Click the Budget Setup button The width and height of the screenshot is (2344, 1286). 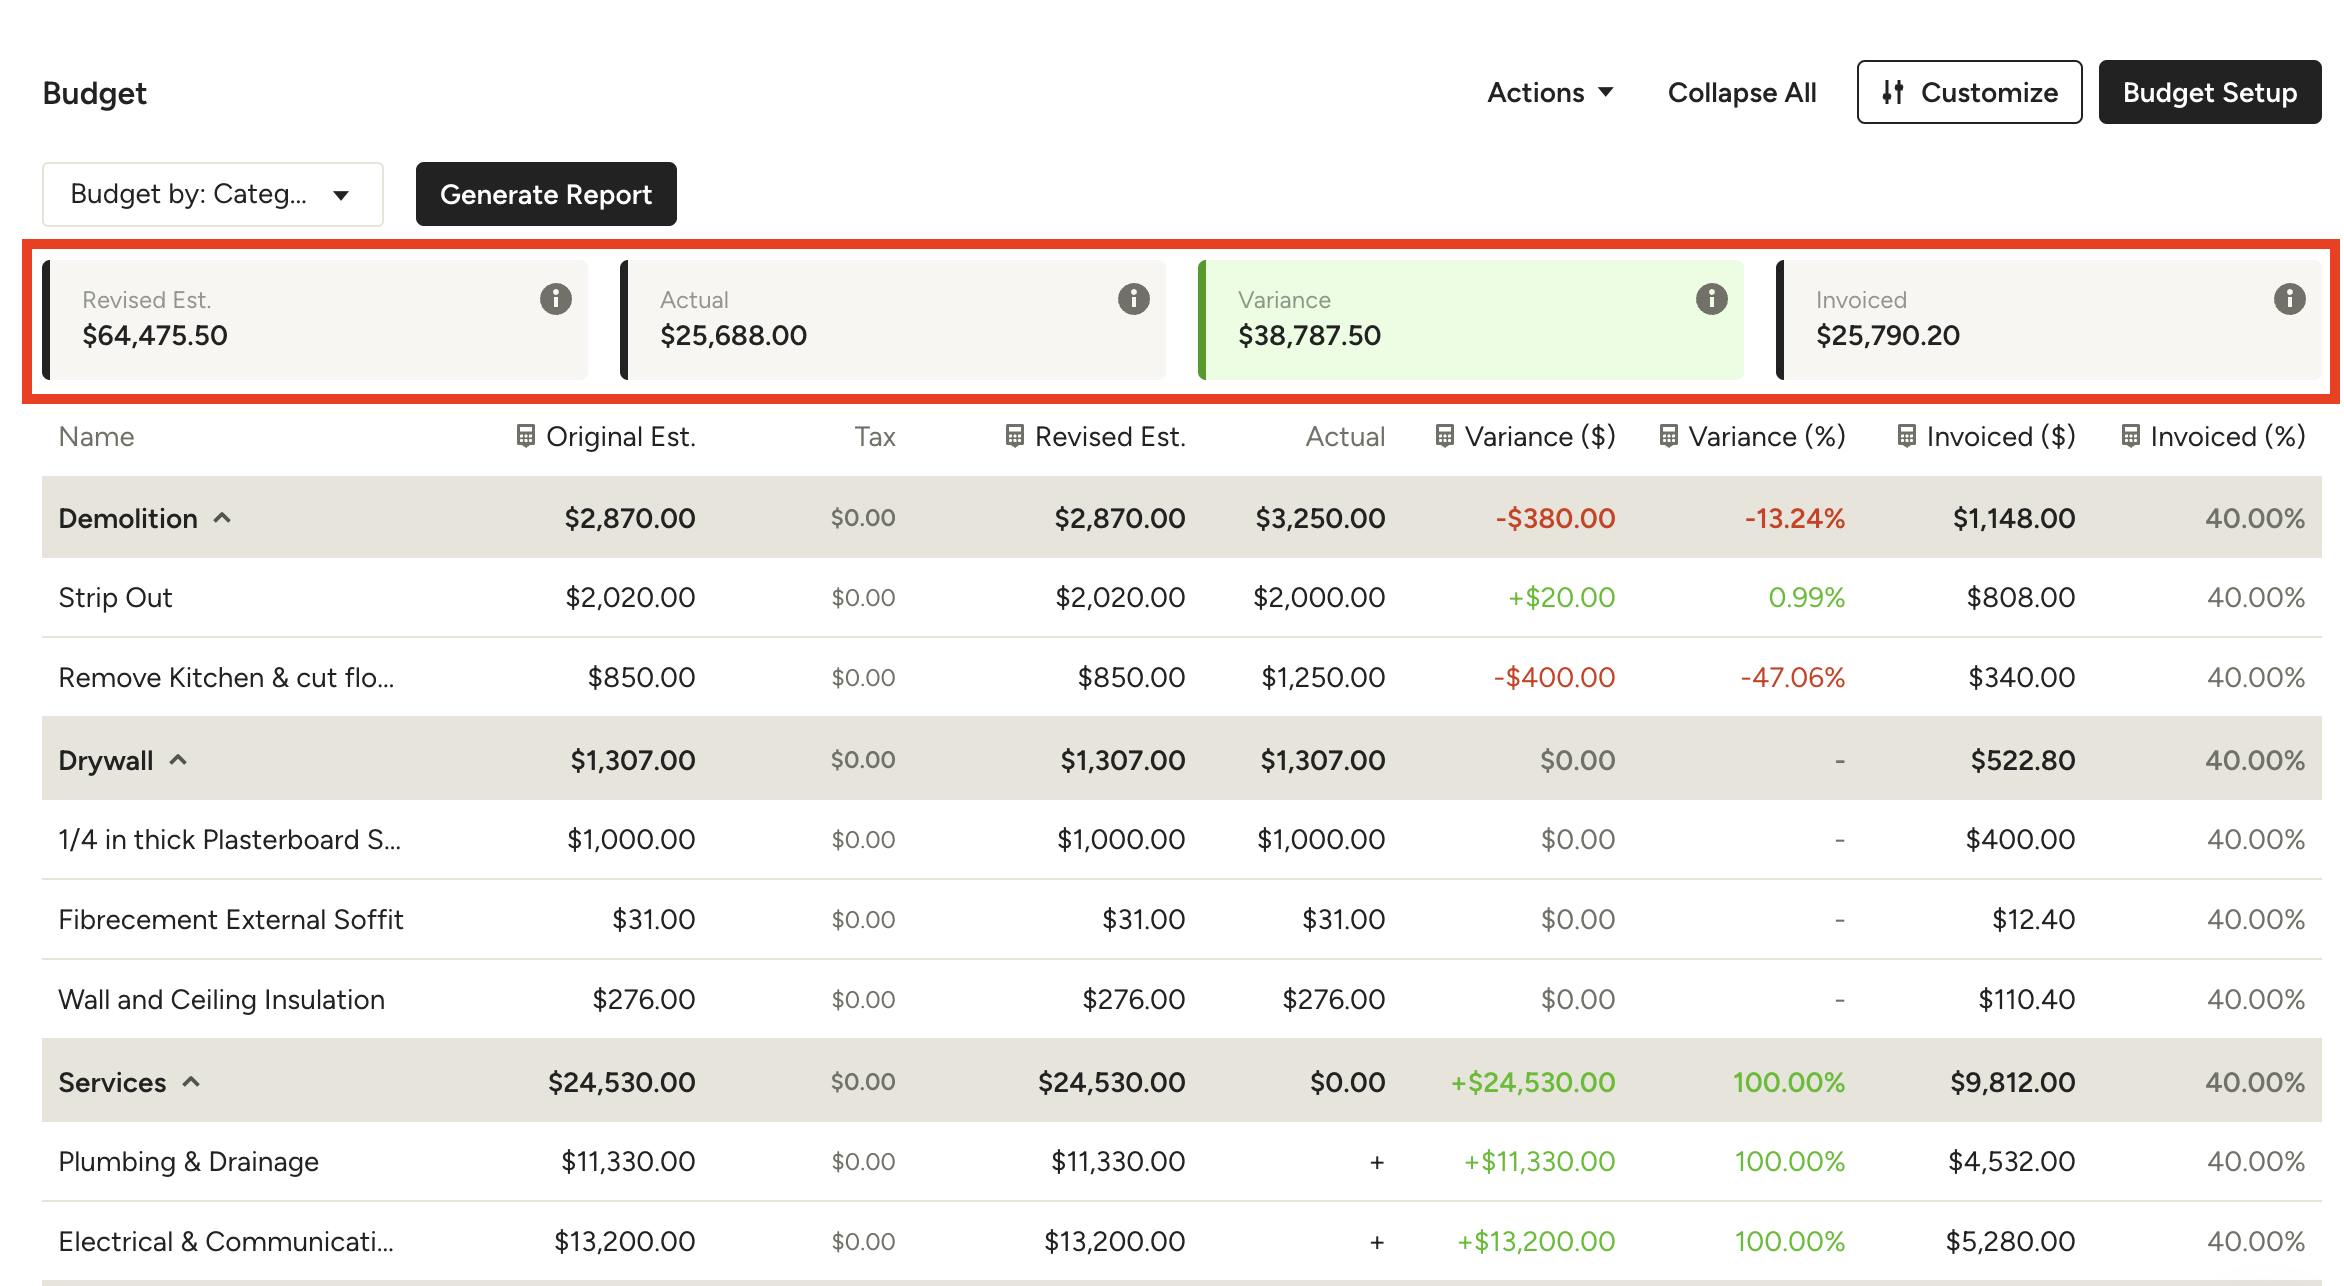pos(2209,93)
